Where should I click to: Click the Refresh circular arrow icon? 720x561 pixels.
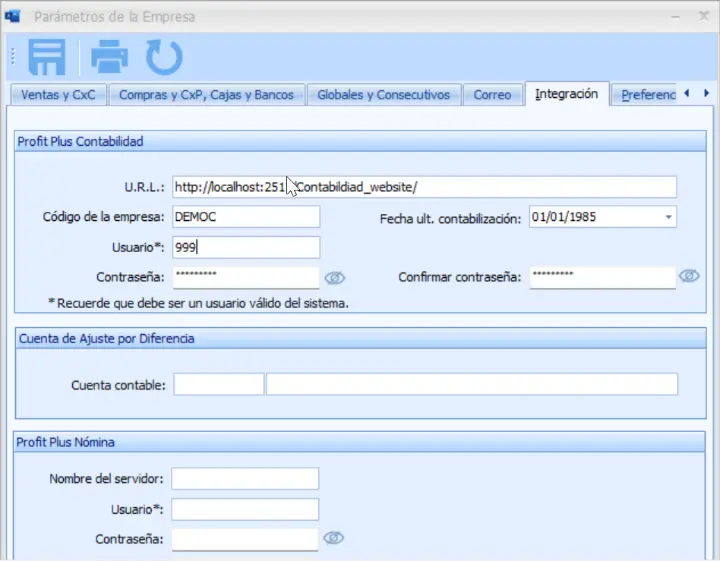164,57
